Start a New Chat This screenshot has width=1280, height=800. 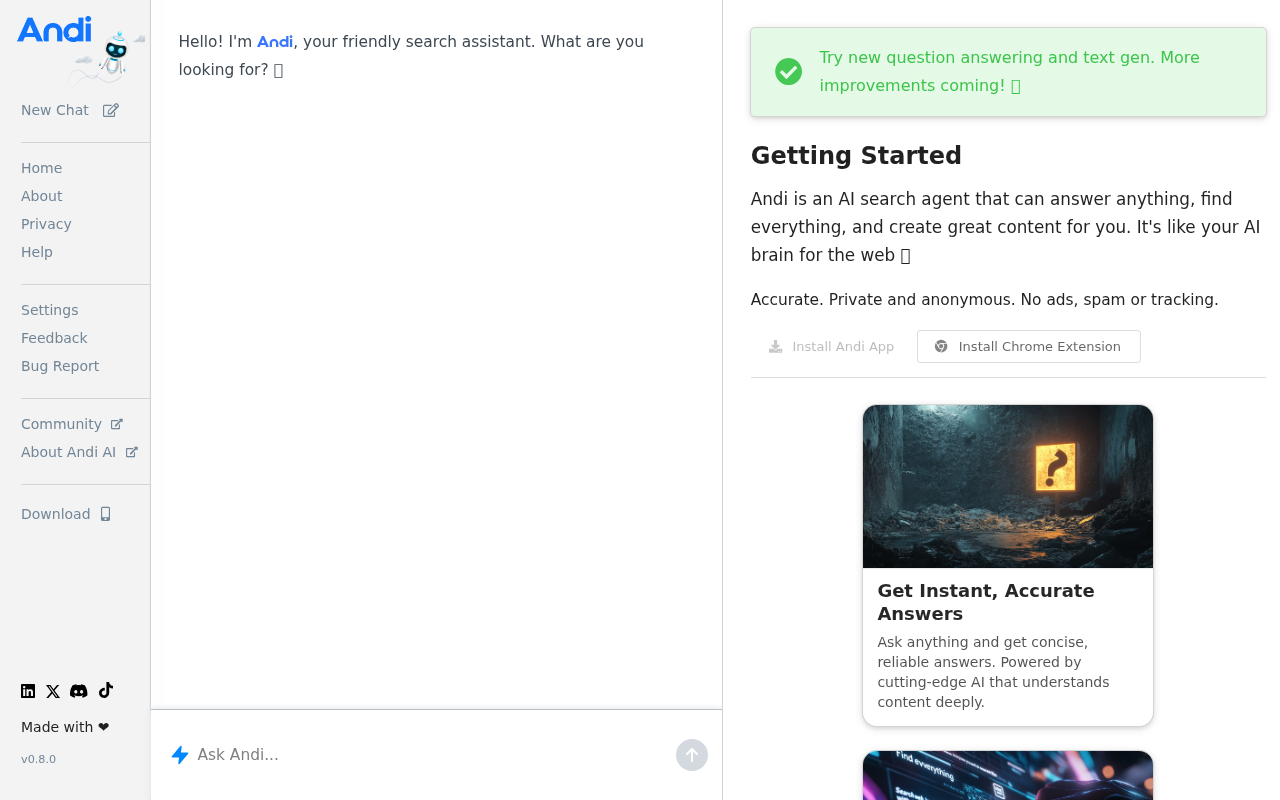tap(70, 110)
